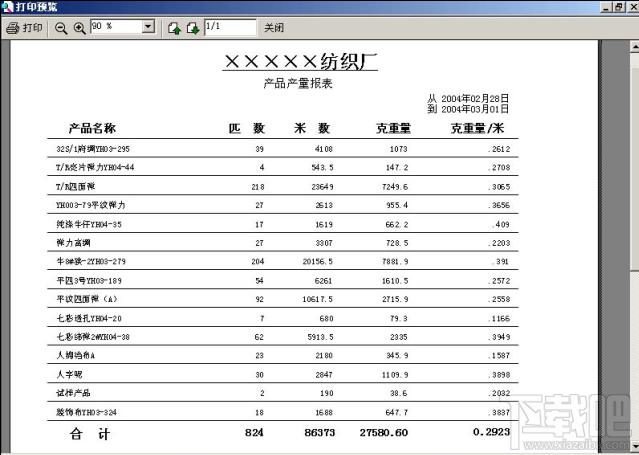Click meters value 23649
The image size is (639, 455).
pos(322,187)
